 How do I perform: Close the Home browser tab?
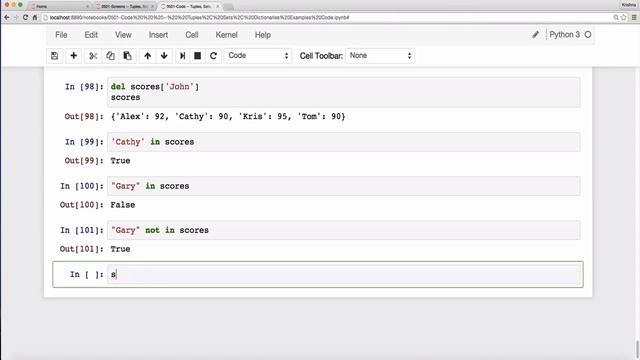tap(87, 7)
